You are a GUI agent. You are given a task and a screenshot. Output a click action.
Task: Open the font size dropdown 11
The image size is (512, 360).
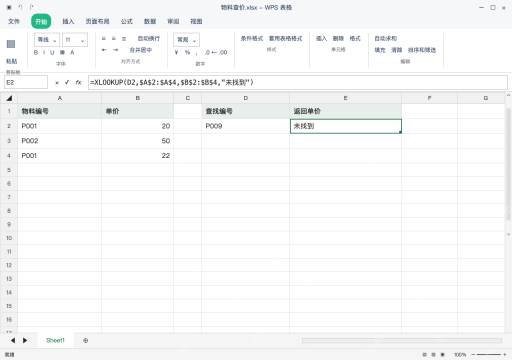click(x=75, y=40)
